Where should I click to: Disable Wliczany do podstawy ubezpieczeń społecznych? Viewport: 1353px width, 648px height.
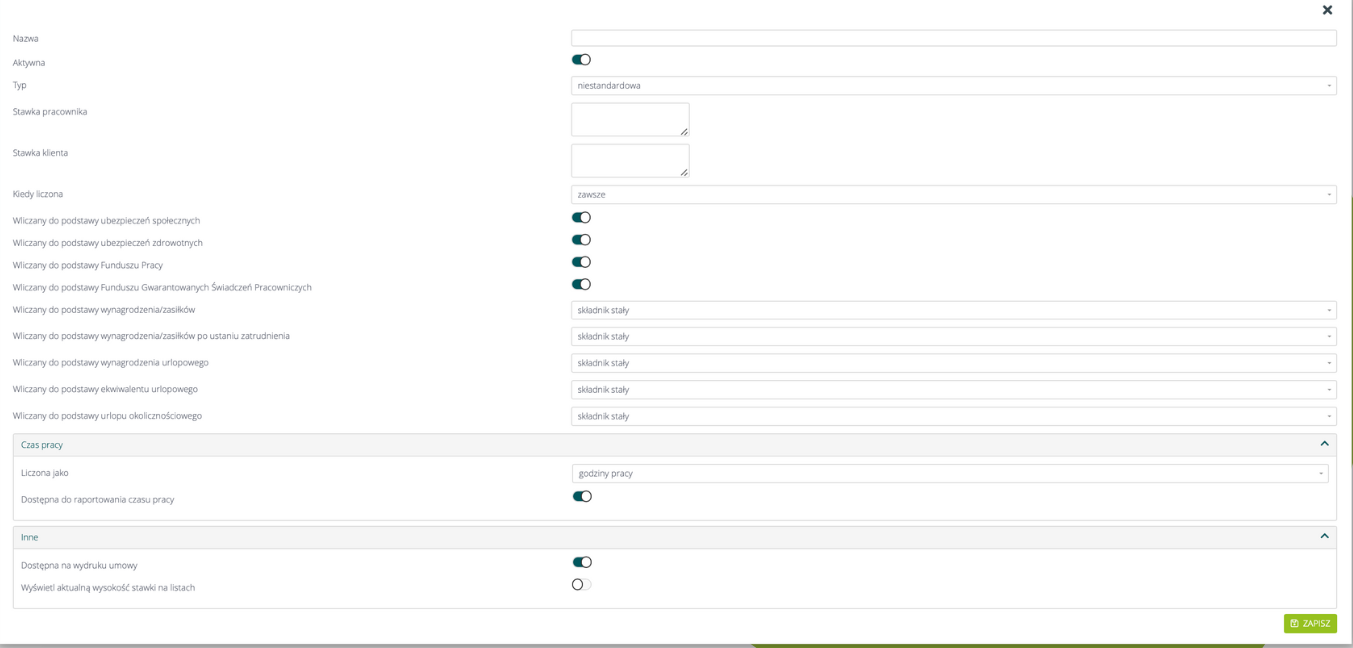pyautogui.click(x=581, y=218)
